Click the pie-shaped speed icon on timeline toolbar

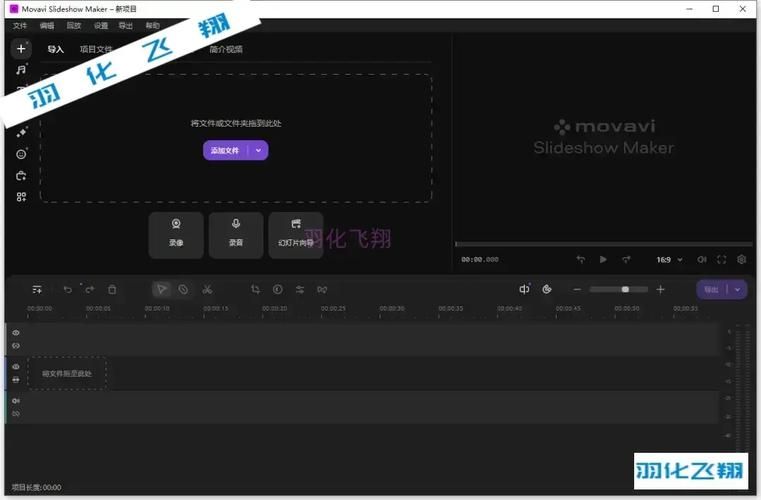[x=547, y=289]
